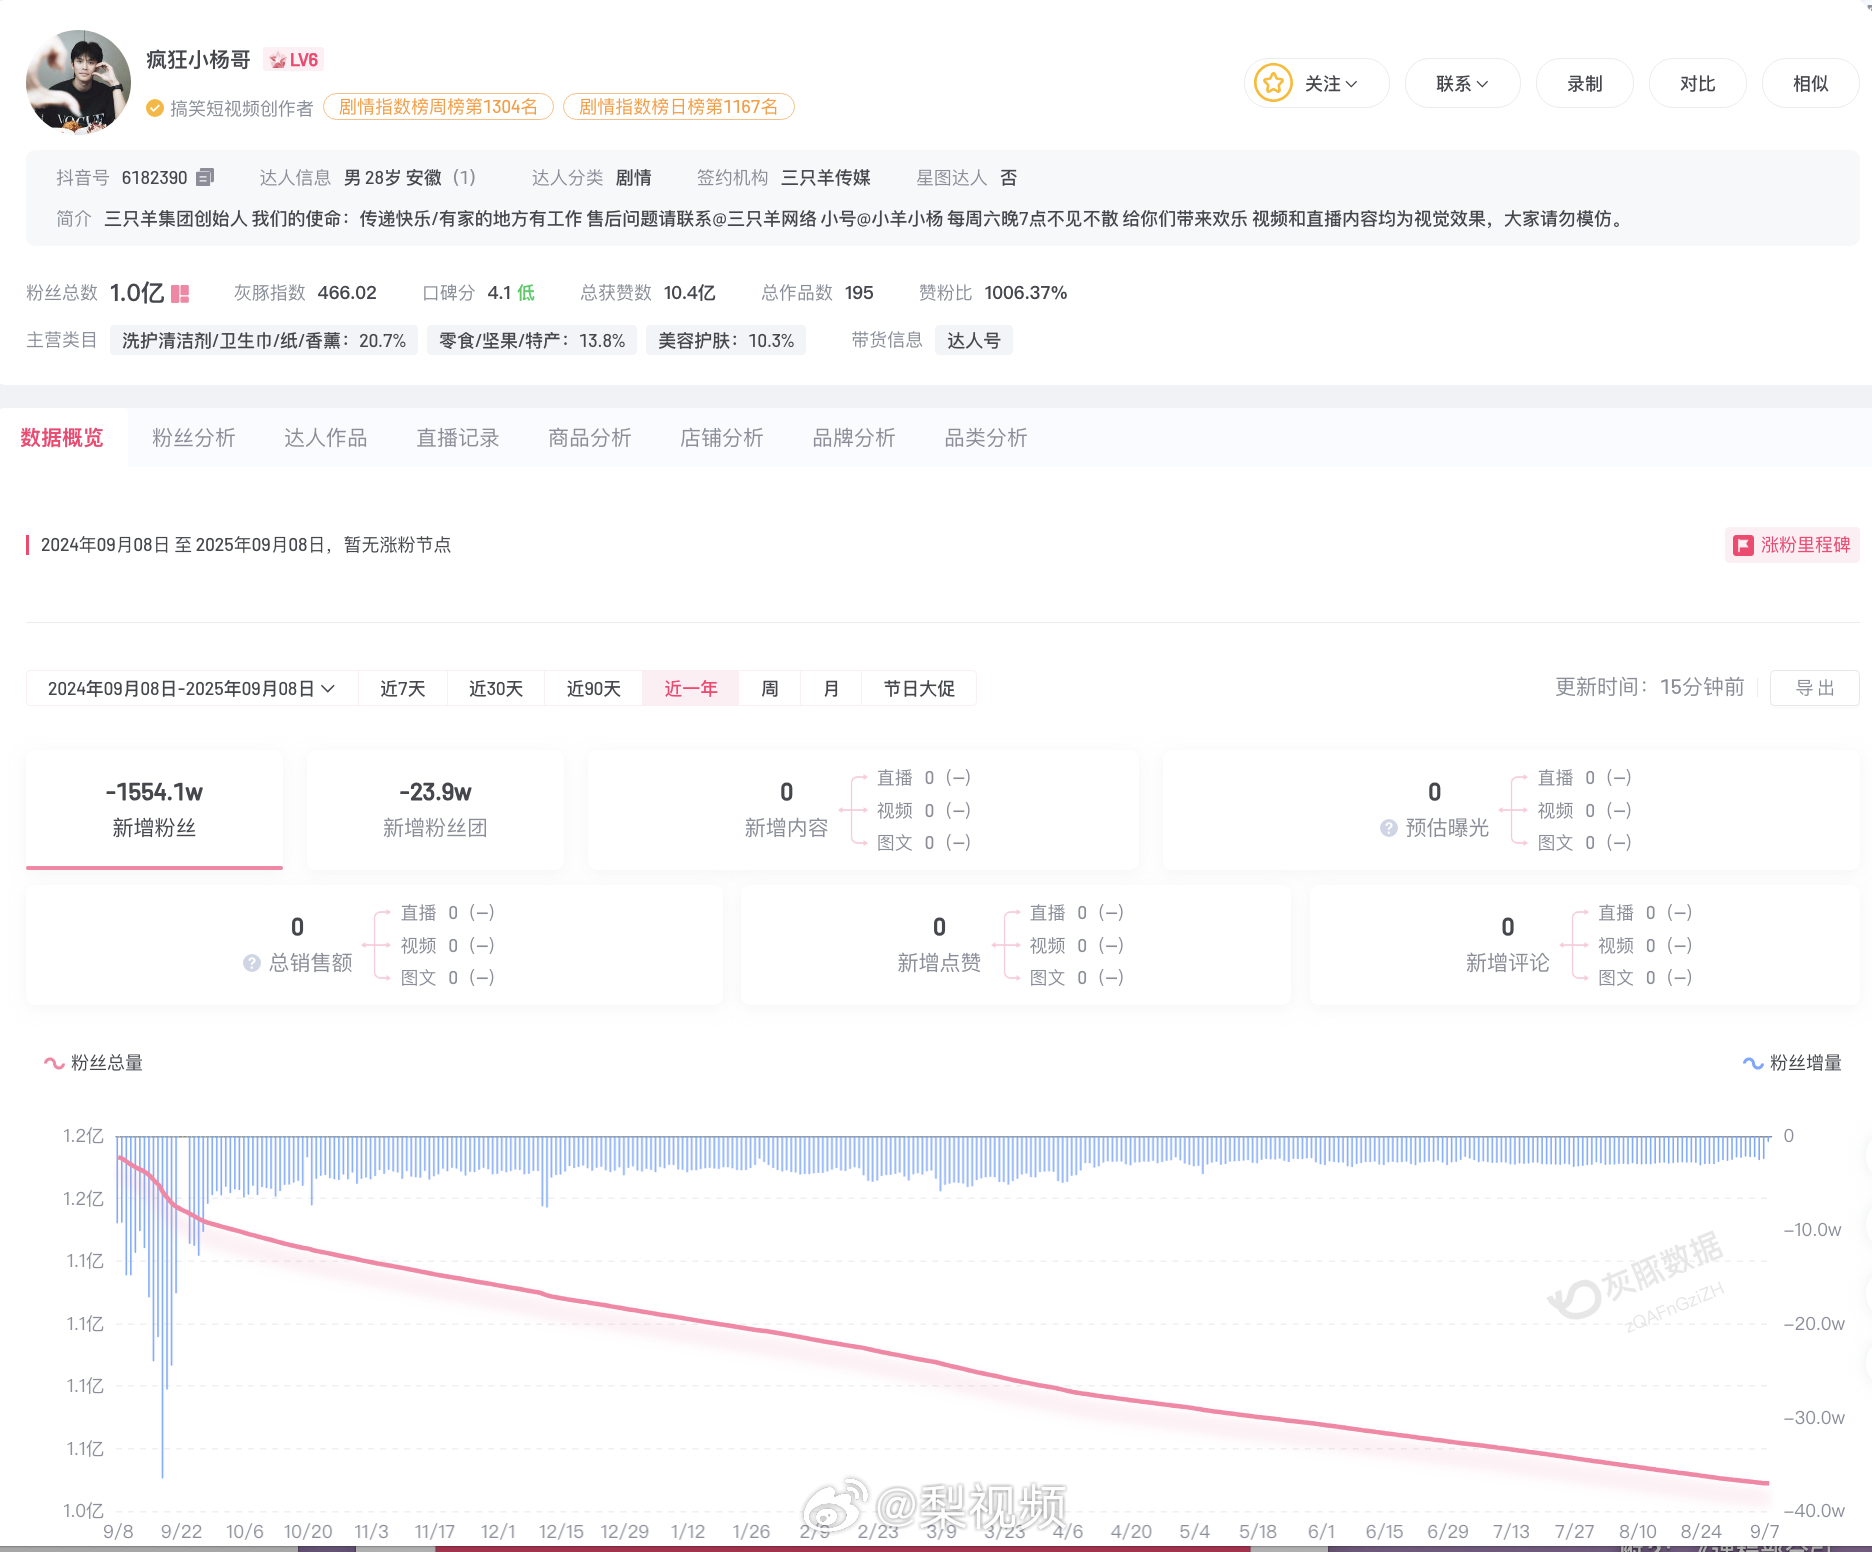The image size is (1872, 1552).
Task: Click the verified creator badge icon
Action: coord(154,108)
